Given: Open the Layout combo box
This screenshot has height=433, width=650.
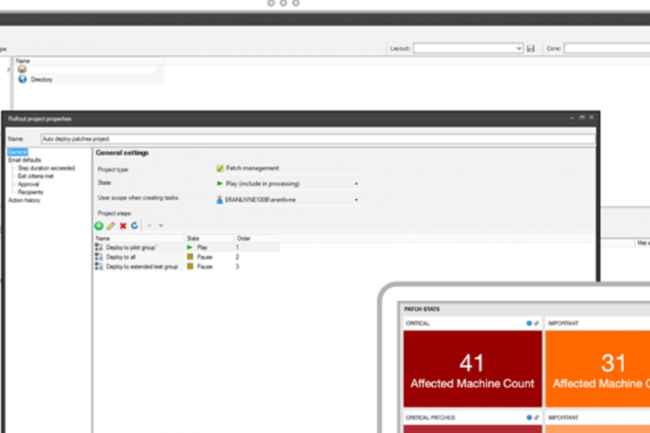Looking at the screenshot, I should [468, 48].
